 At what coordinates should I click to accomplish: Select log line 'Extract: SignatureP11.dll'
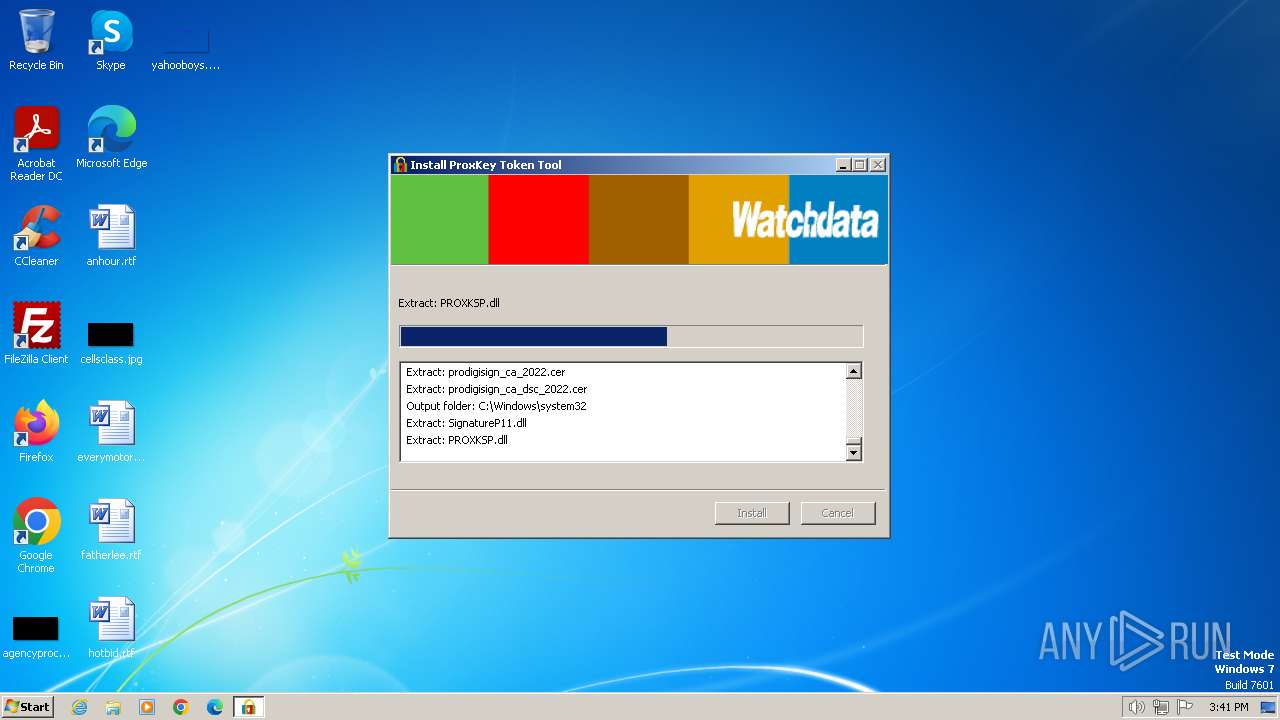tap(466, 423)
